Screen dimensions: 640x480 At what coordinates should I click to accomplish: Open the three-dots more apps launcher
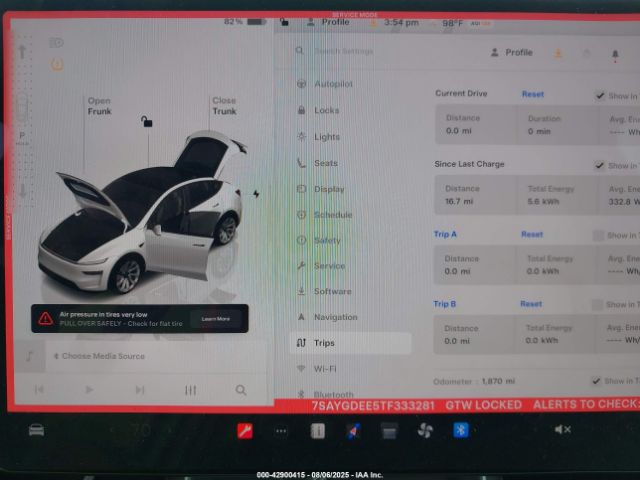pos(281,431)
